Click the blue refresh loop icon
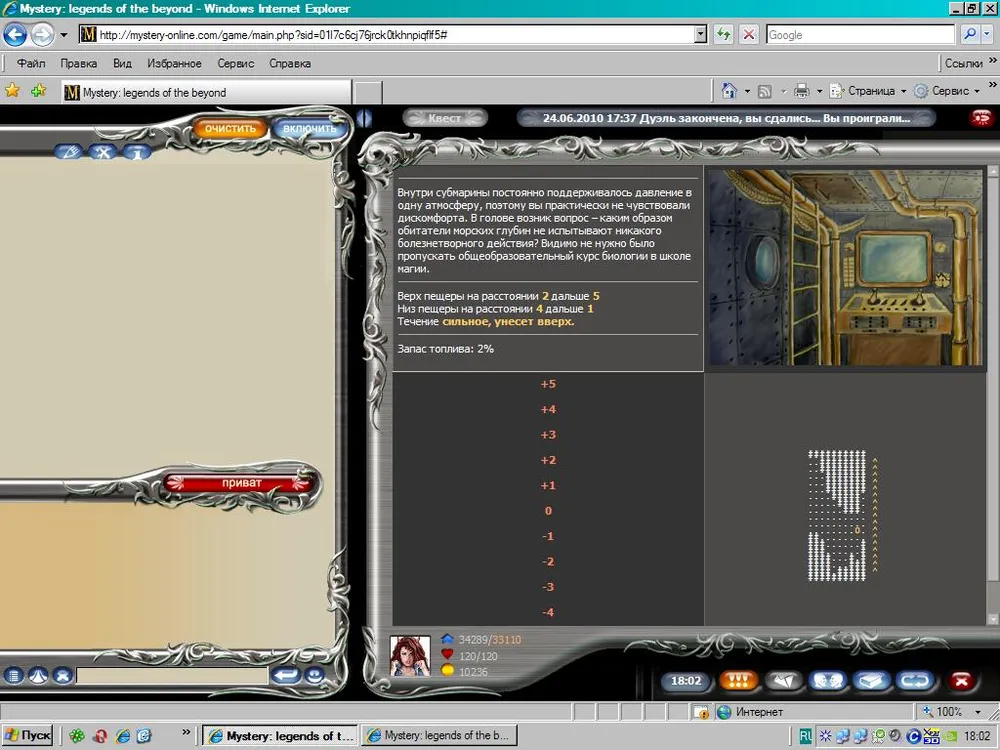The image size is (1000, 750). [915, 681]
